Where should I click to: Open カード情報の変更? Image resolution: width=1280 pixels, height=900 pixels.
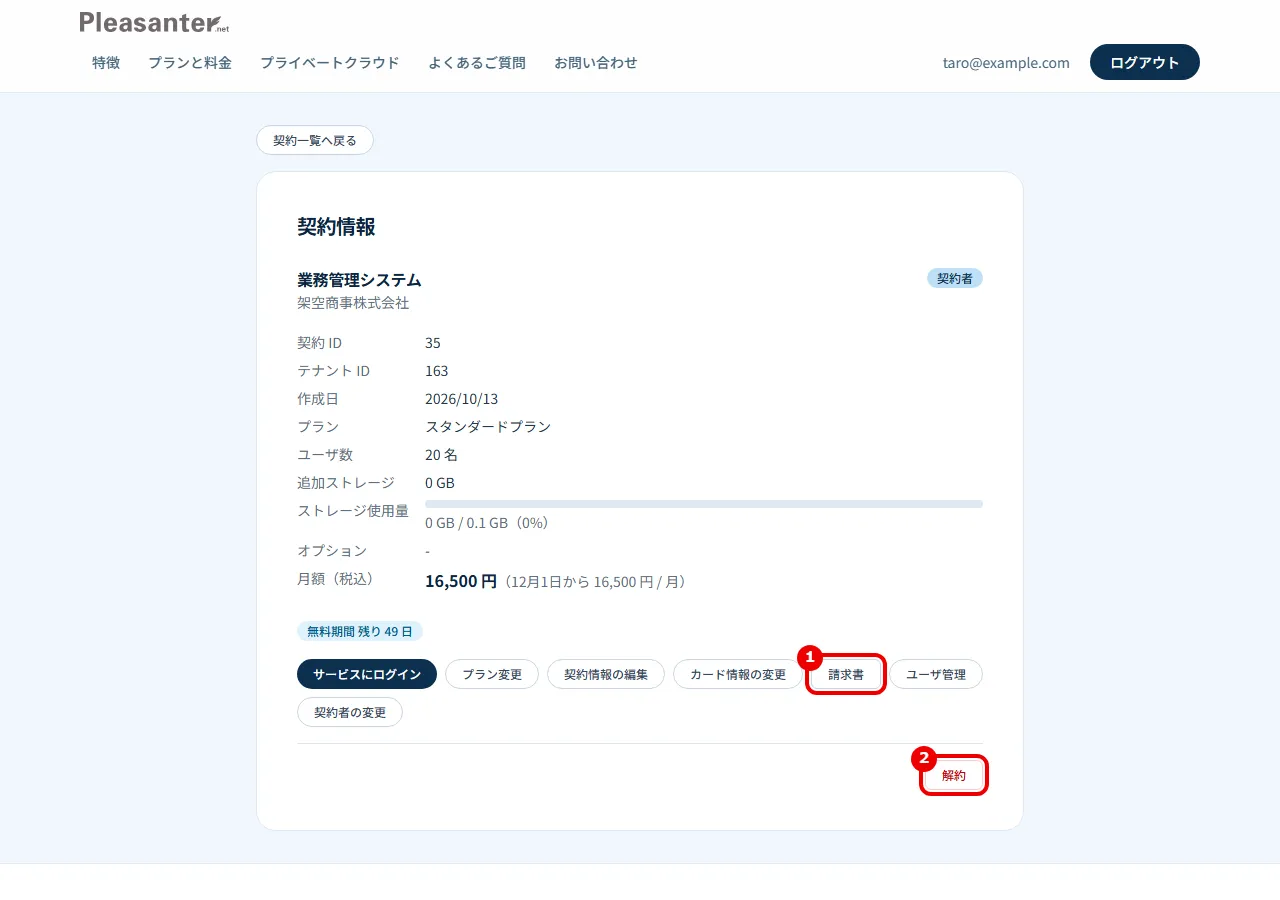(738, 674)
